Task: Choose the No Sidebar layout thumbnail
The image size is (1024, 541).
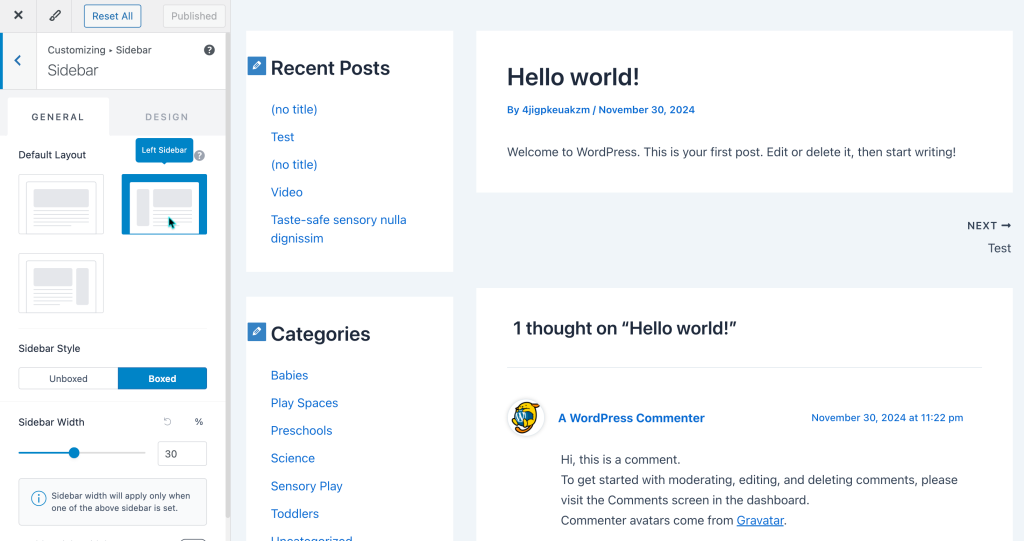Action: pyautogui.click(x=61, y=204)
